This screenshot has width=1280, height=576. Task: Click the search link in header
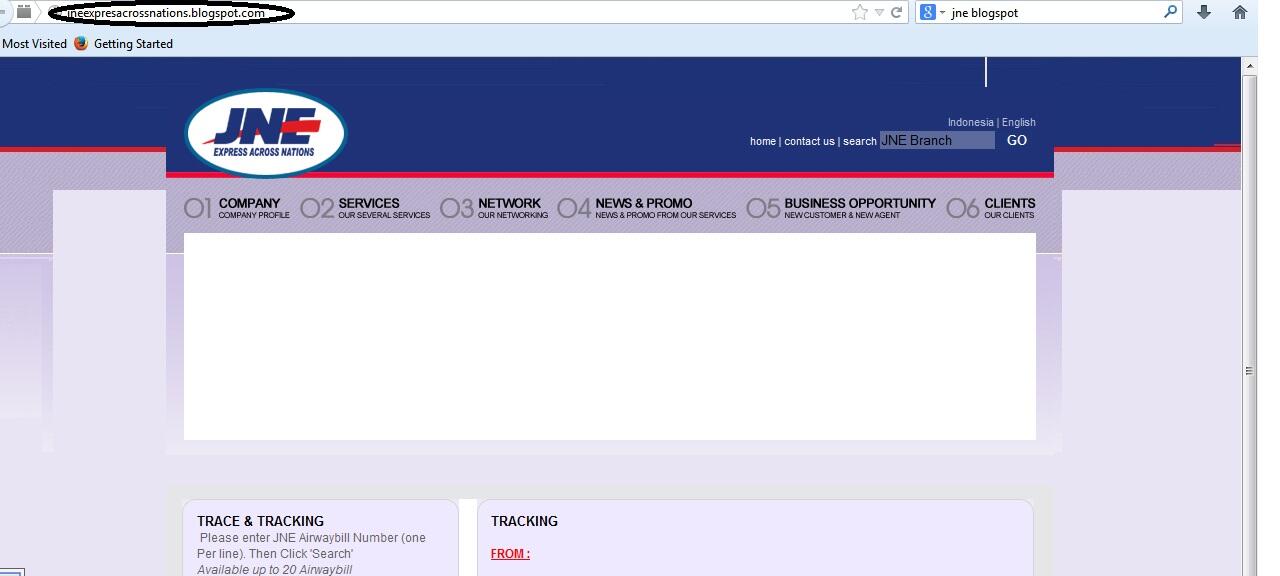(860, 141)
